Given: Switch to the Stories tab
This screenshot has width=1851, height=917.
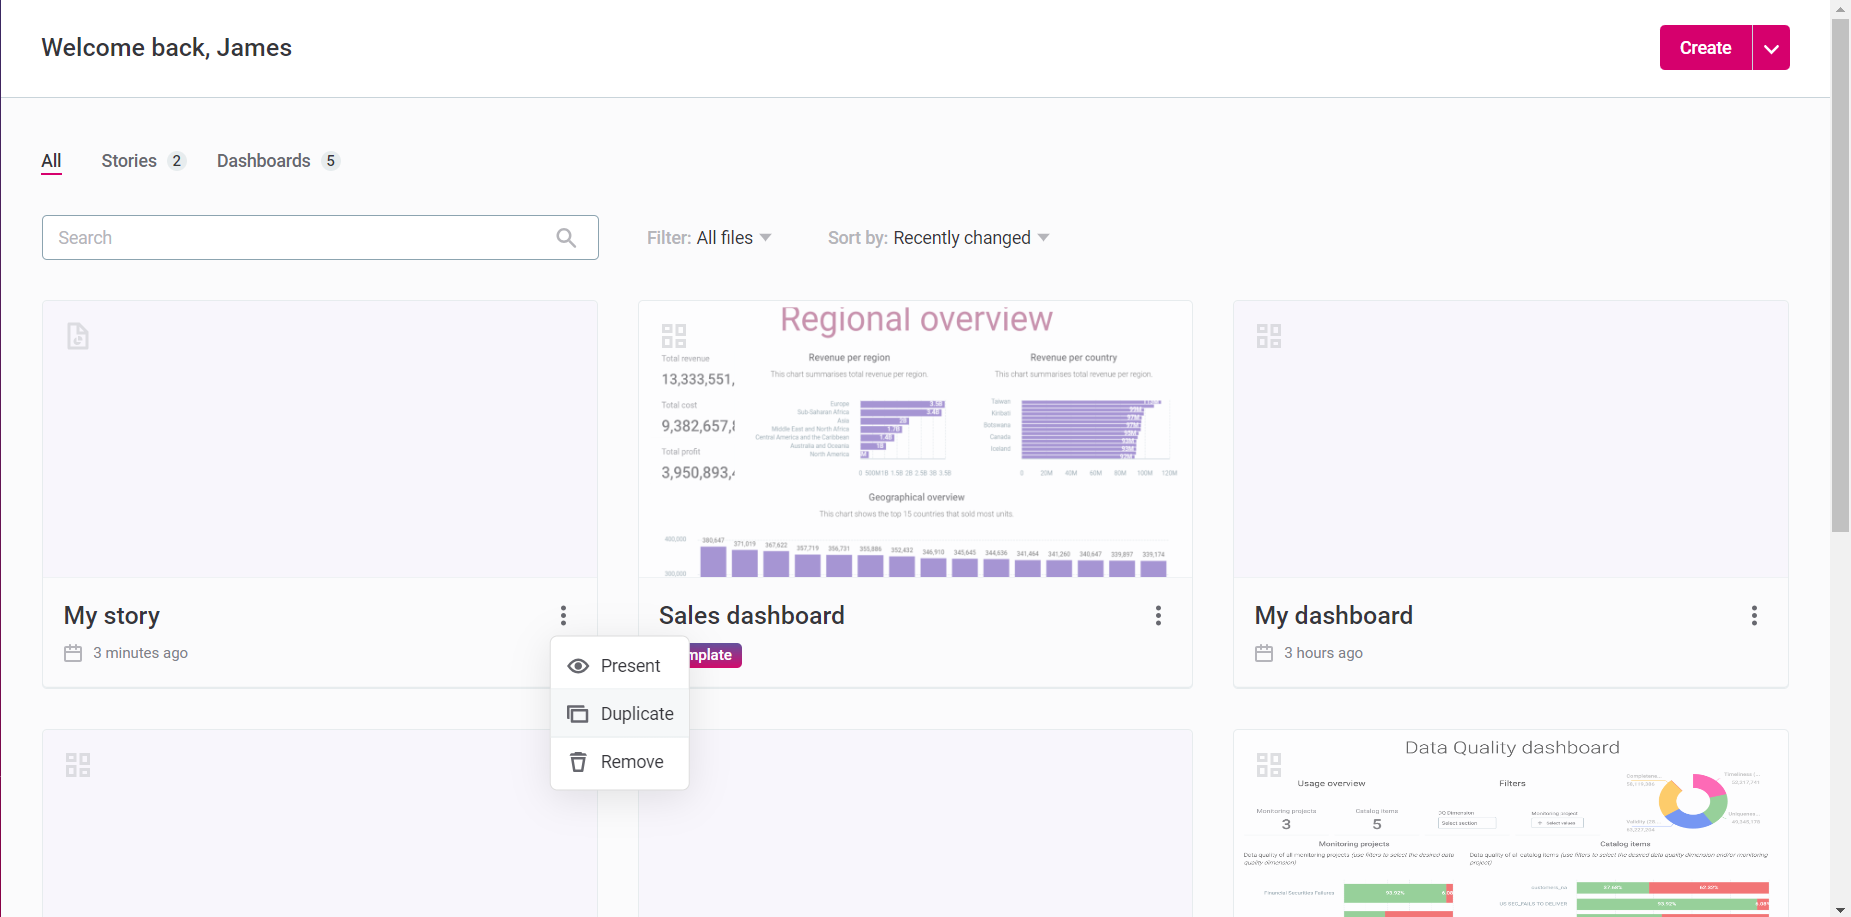Looking at the screenshot, I should pyautogui.click(x=129, y=161).
